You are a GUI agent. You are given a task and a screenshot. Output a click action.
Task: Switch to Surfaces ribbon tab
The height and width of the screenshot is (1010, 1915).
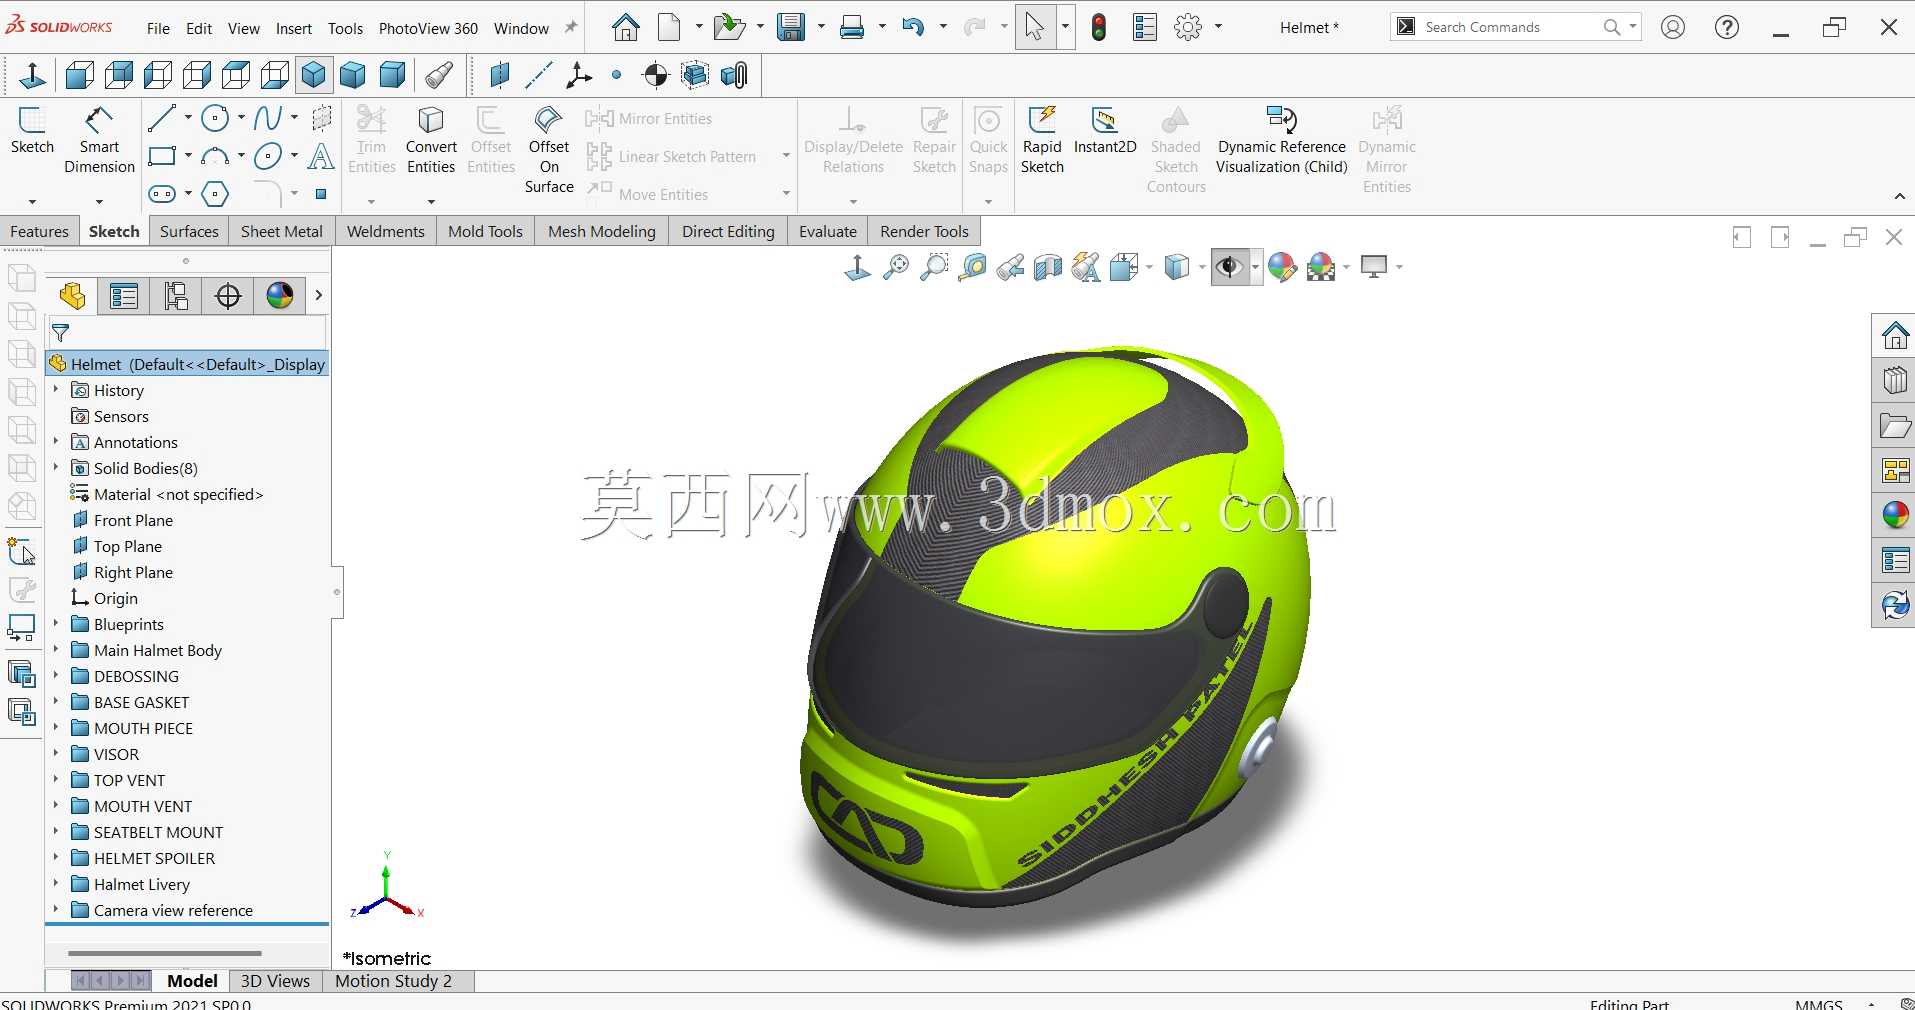pyautogui.click(x=189, y=231)
